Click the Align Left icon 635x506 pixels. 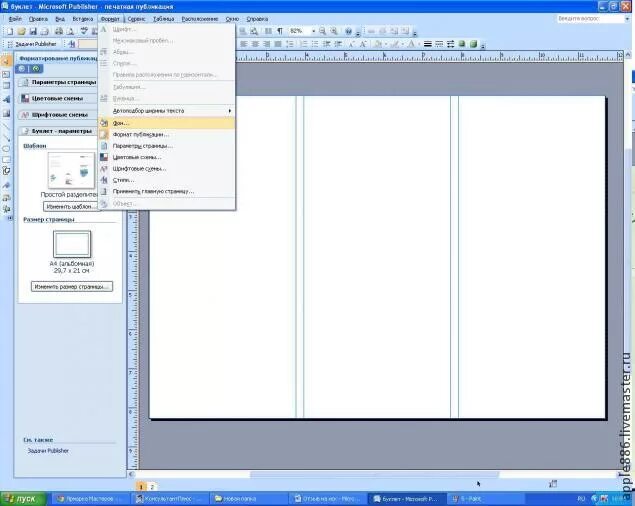pos(244,44)
